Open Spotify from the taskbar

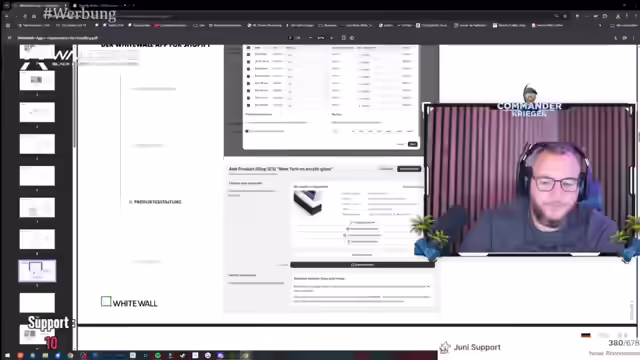158,356
